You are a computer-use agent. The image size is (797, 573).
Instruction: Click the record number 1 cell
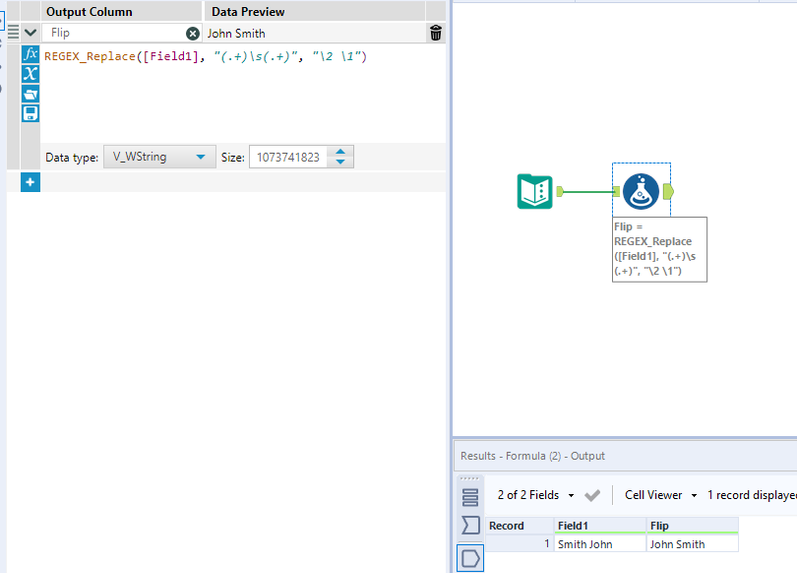coord(519,544)
